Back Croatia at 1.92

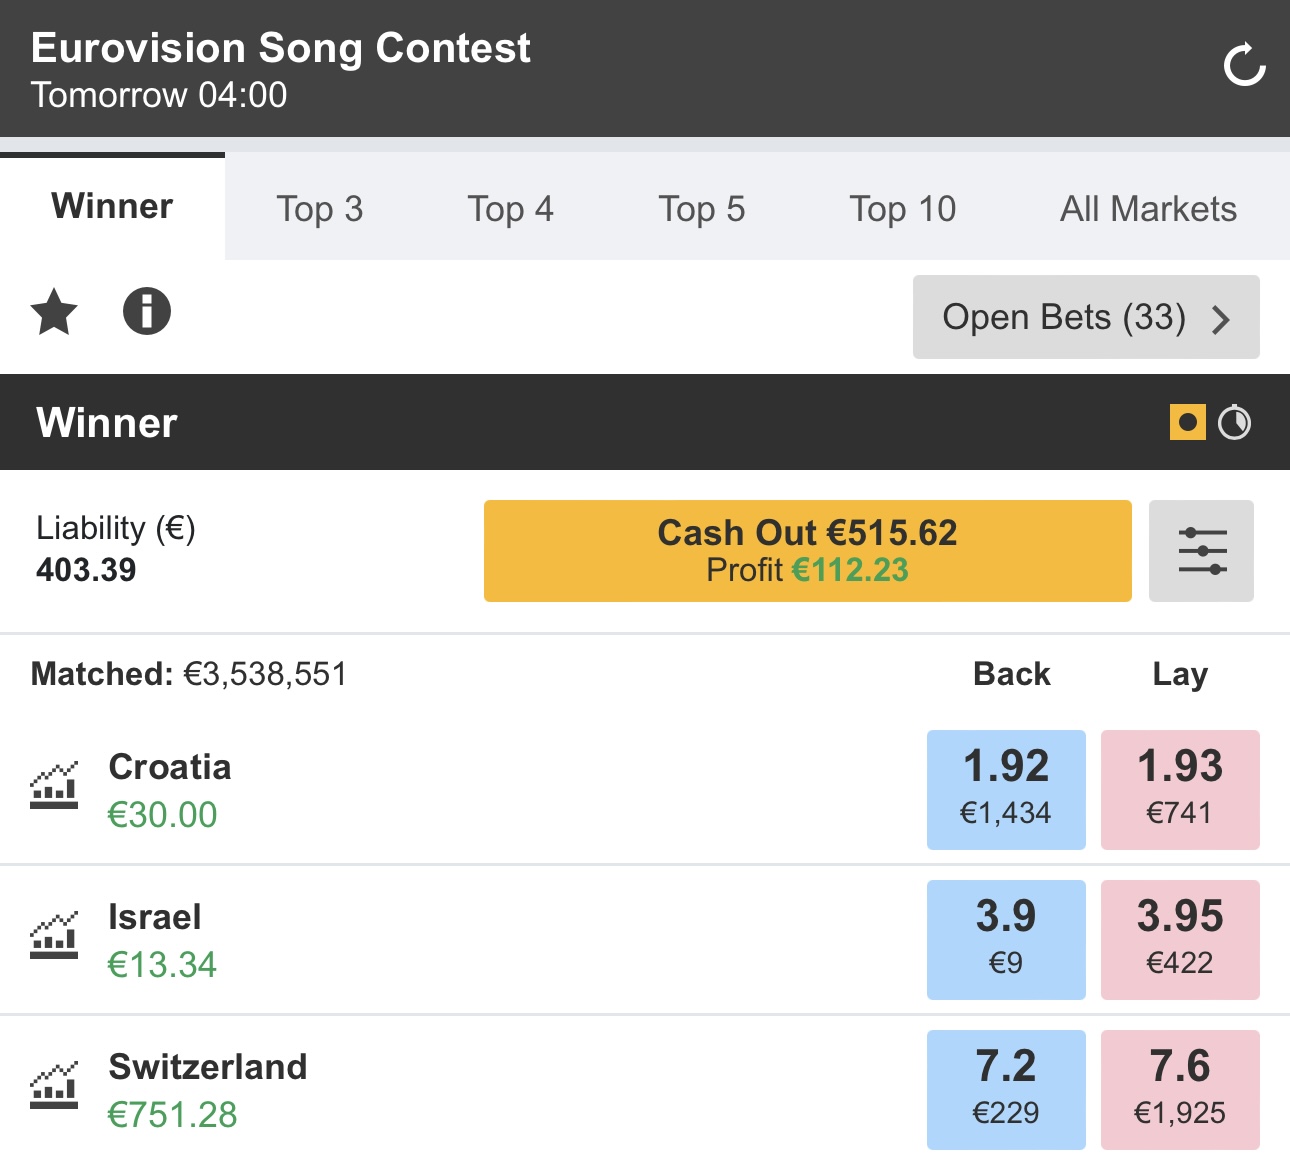[1006, 790]
